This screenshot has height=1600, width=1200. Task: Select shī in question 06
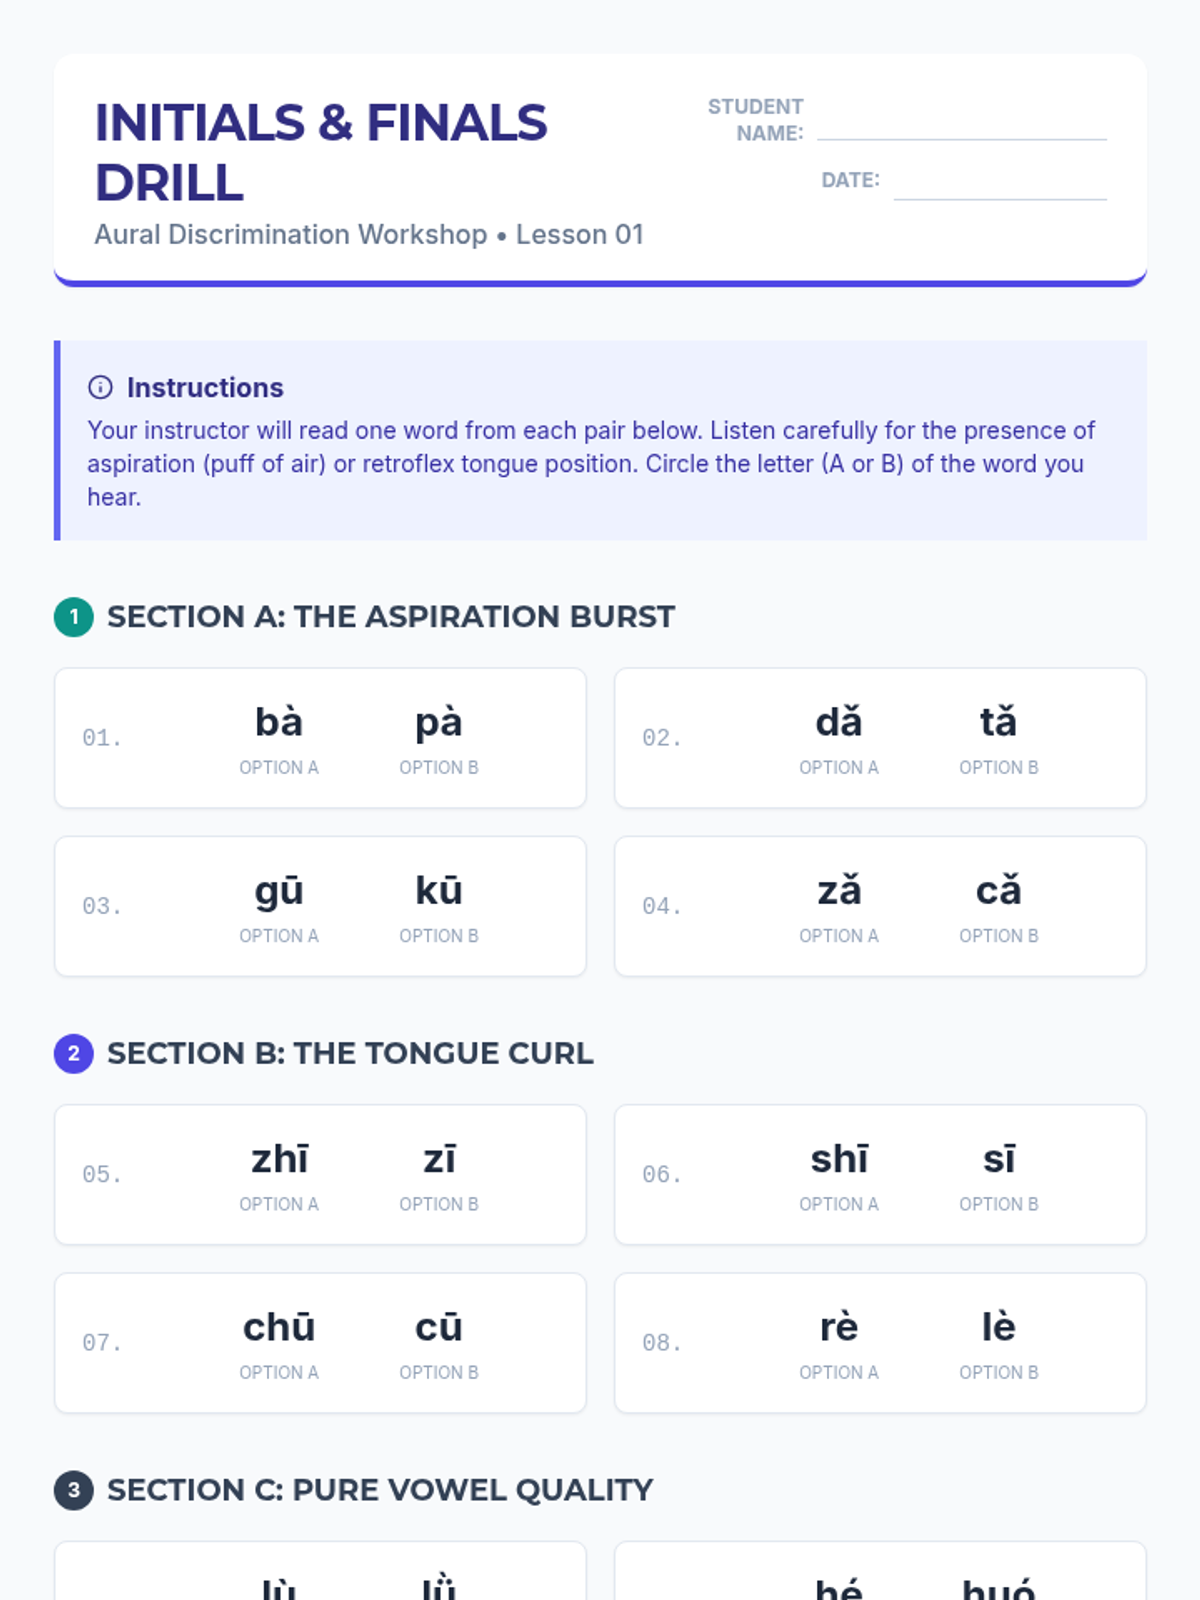(x=839, y=1174)
